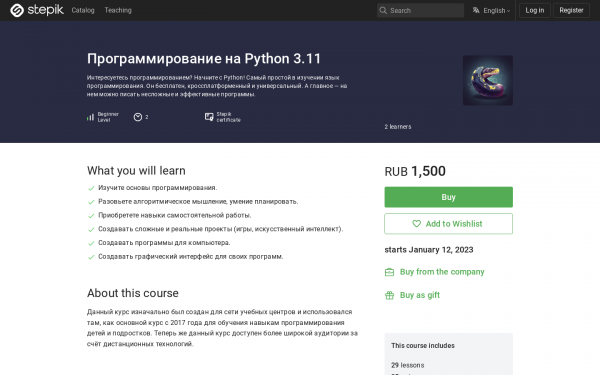Click the Stepik logo
The height and width of the screenshot is (375, 600).
(37, 10)
